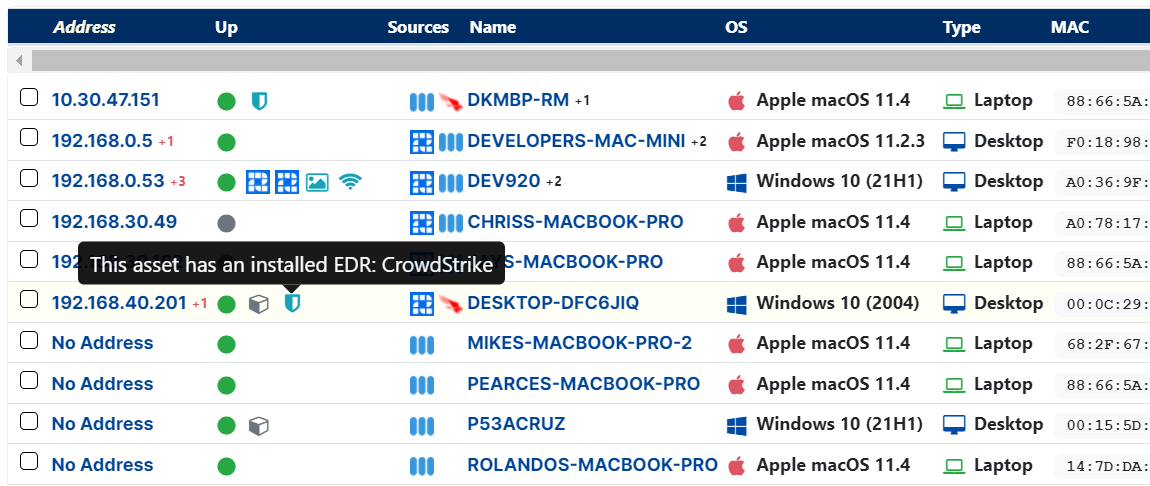Image resolution: width=1150 pixels, height=486 pixels.
Task: Click the Apple logo in the DKMBP-RM row
Action: click(736, 100)
